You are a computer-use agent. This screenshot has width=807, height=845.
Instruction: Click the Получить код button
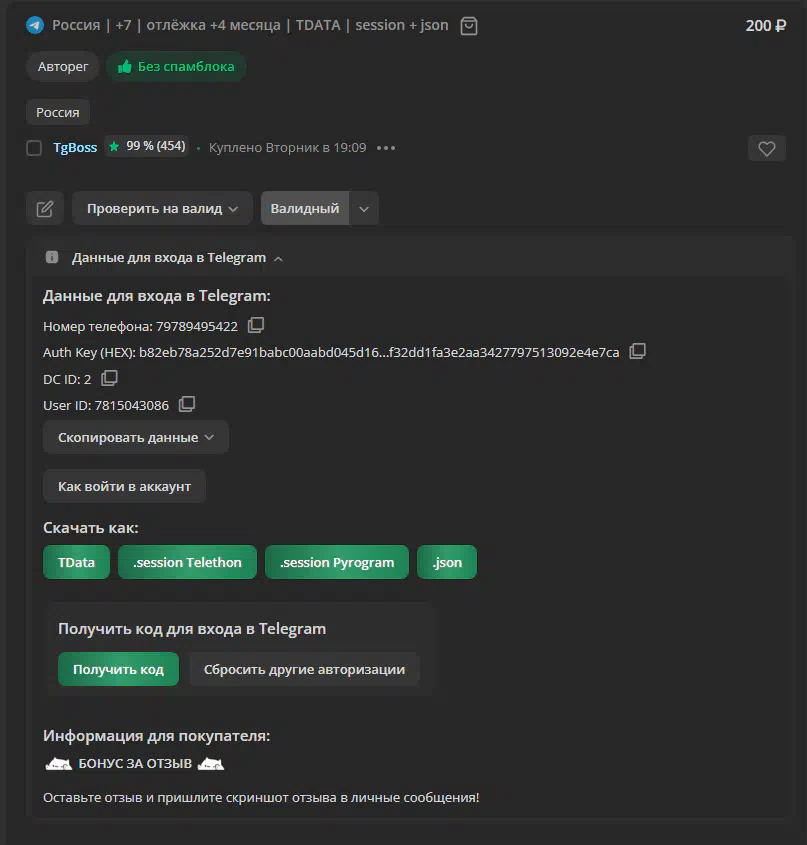(x=119, y=669)
